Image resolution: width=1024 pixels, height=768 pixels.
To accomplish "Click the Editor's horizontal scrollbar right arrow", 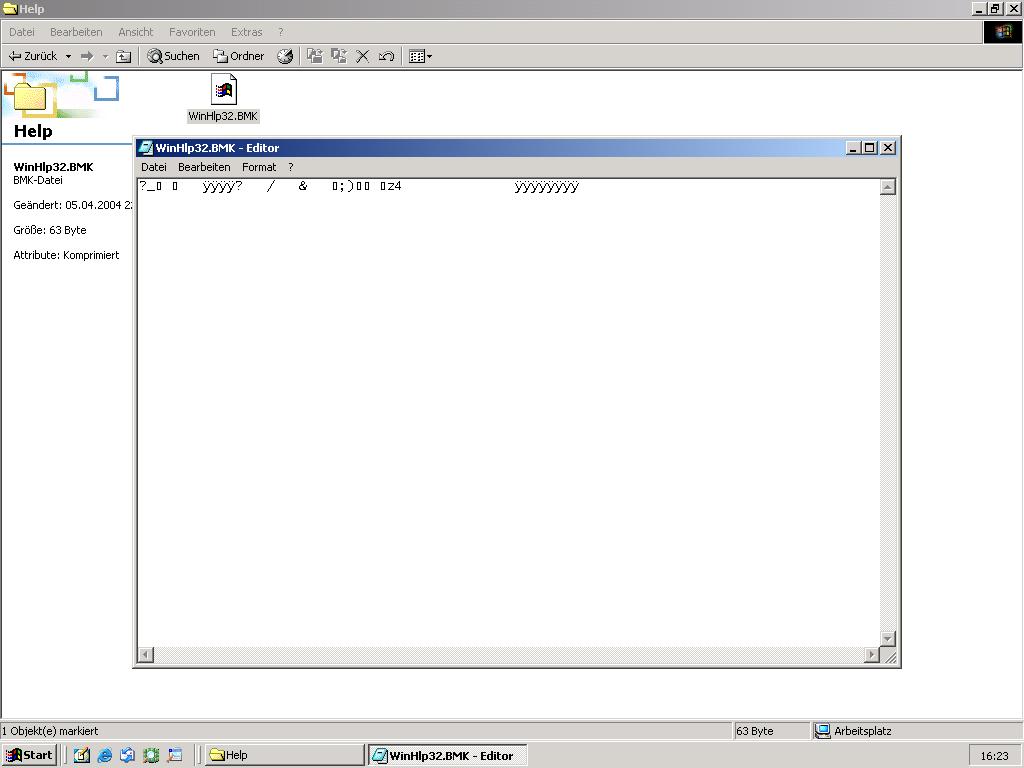I will click(871, 655).
